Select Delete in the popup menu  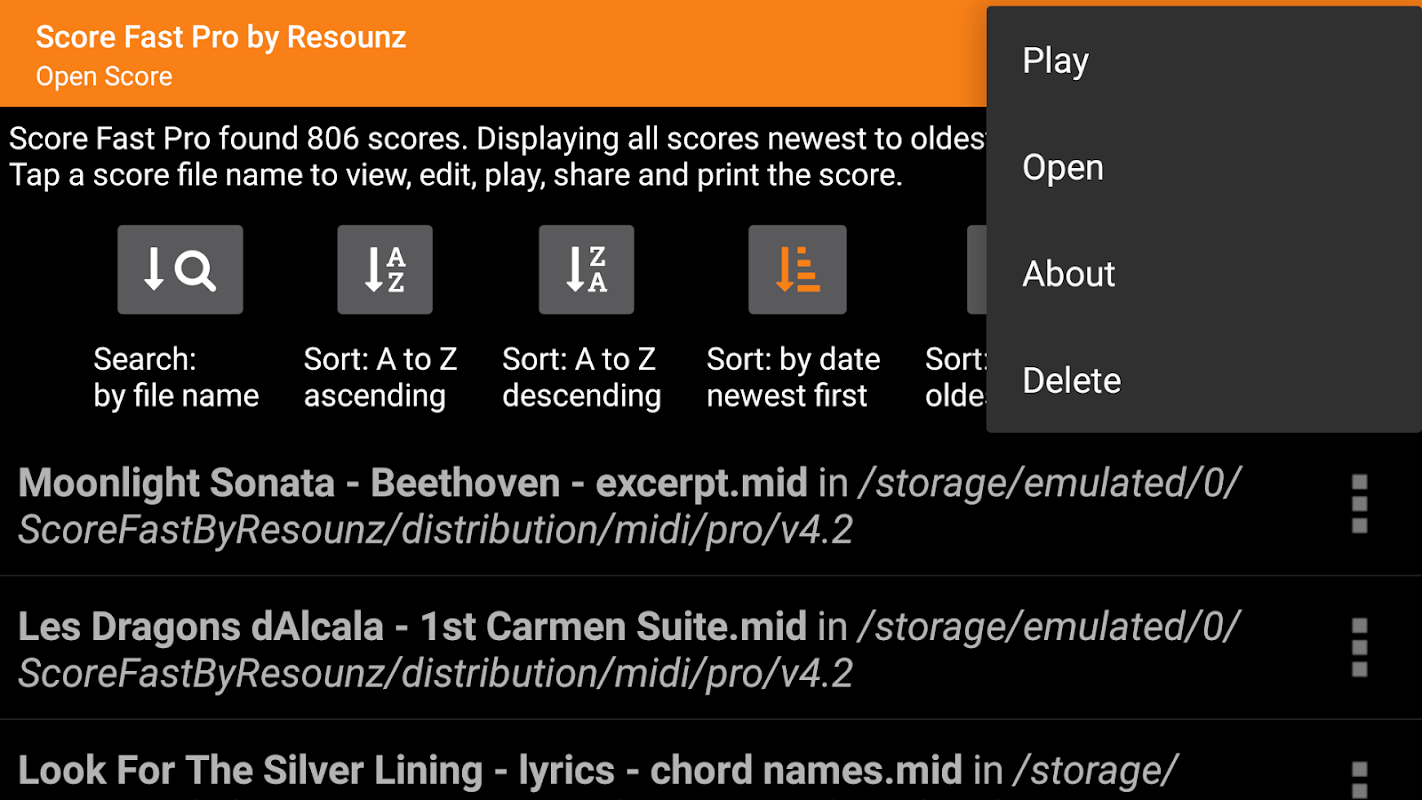(x=1071, y=381)
